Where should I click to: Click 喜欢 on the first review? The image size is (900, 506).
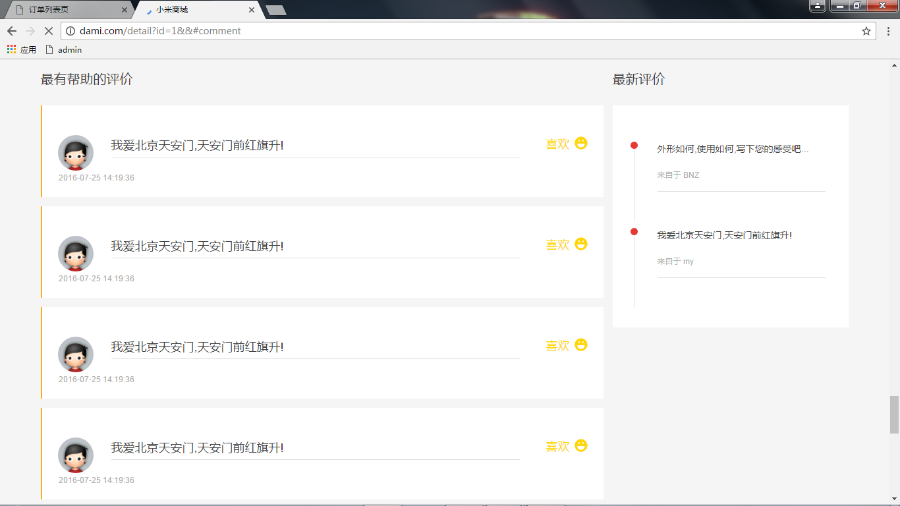pos(557,144)
